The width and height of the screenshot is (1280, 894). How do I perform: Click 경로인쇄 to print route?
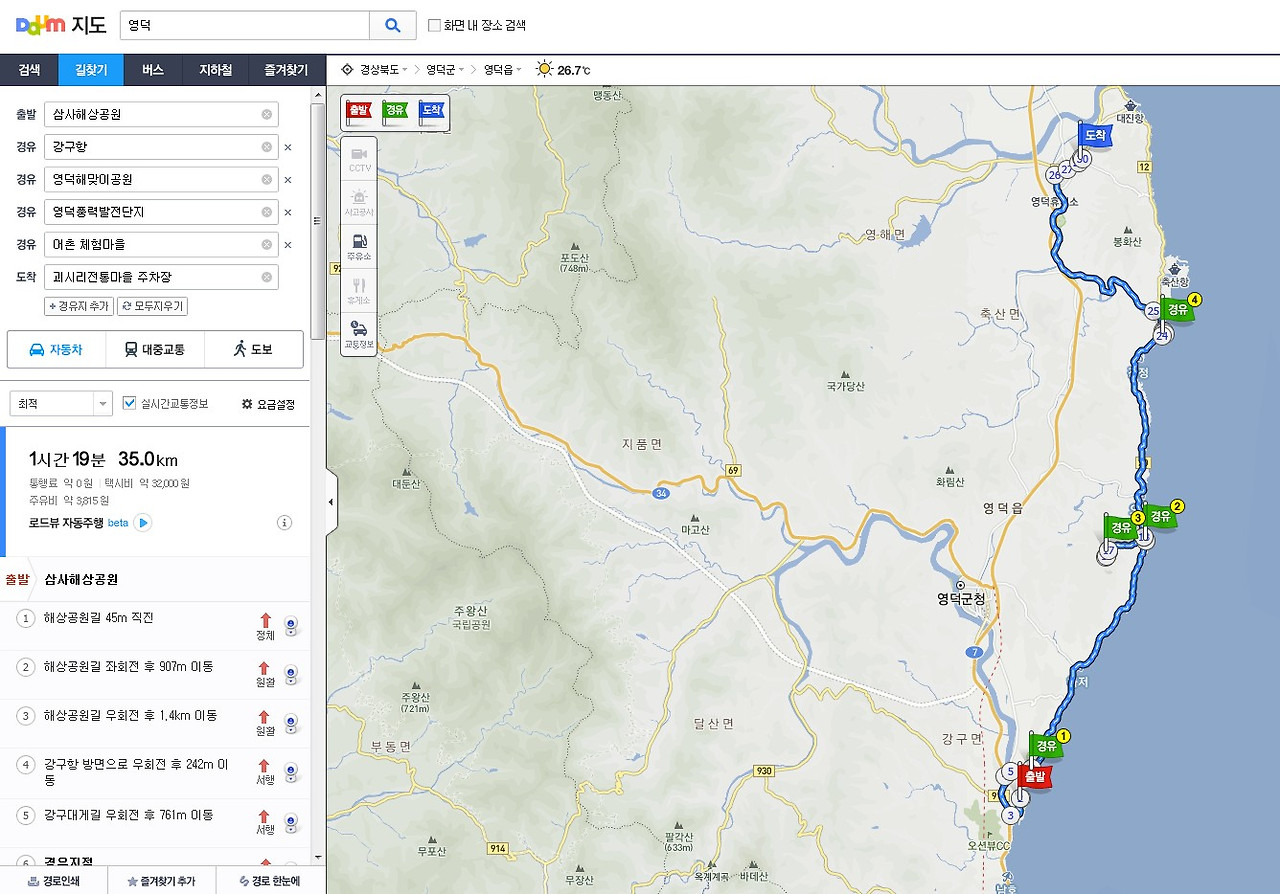54,881
